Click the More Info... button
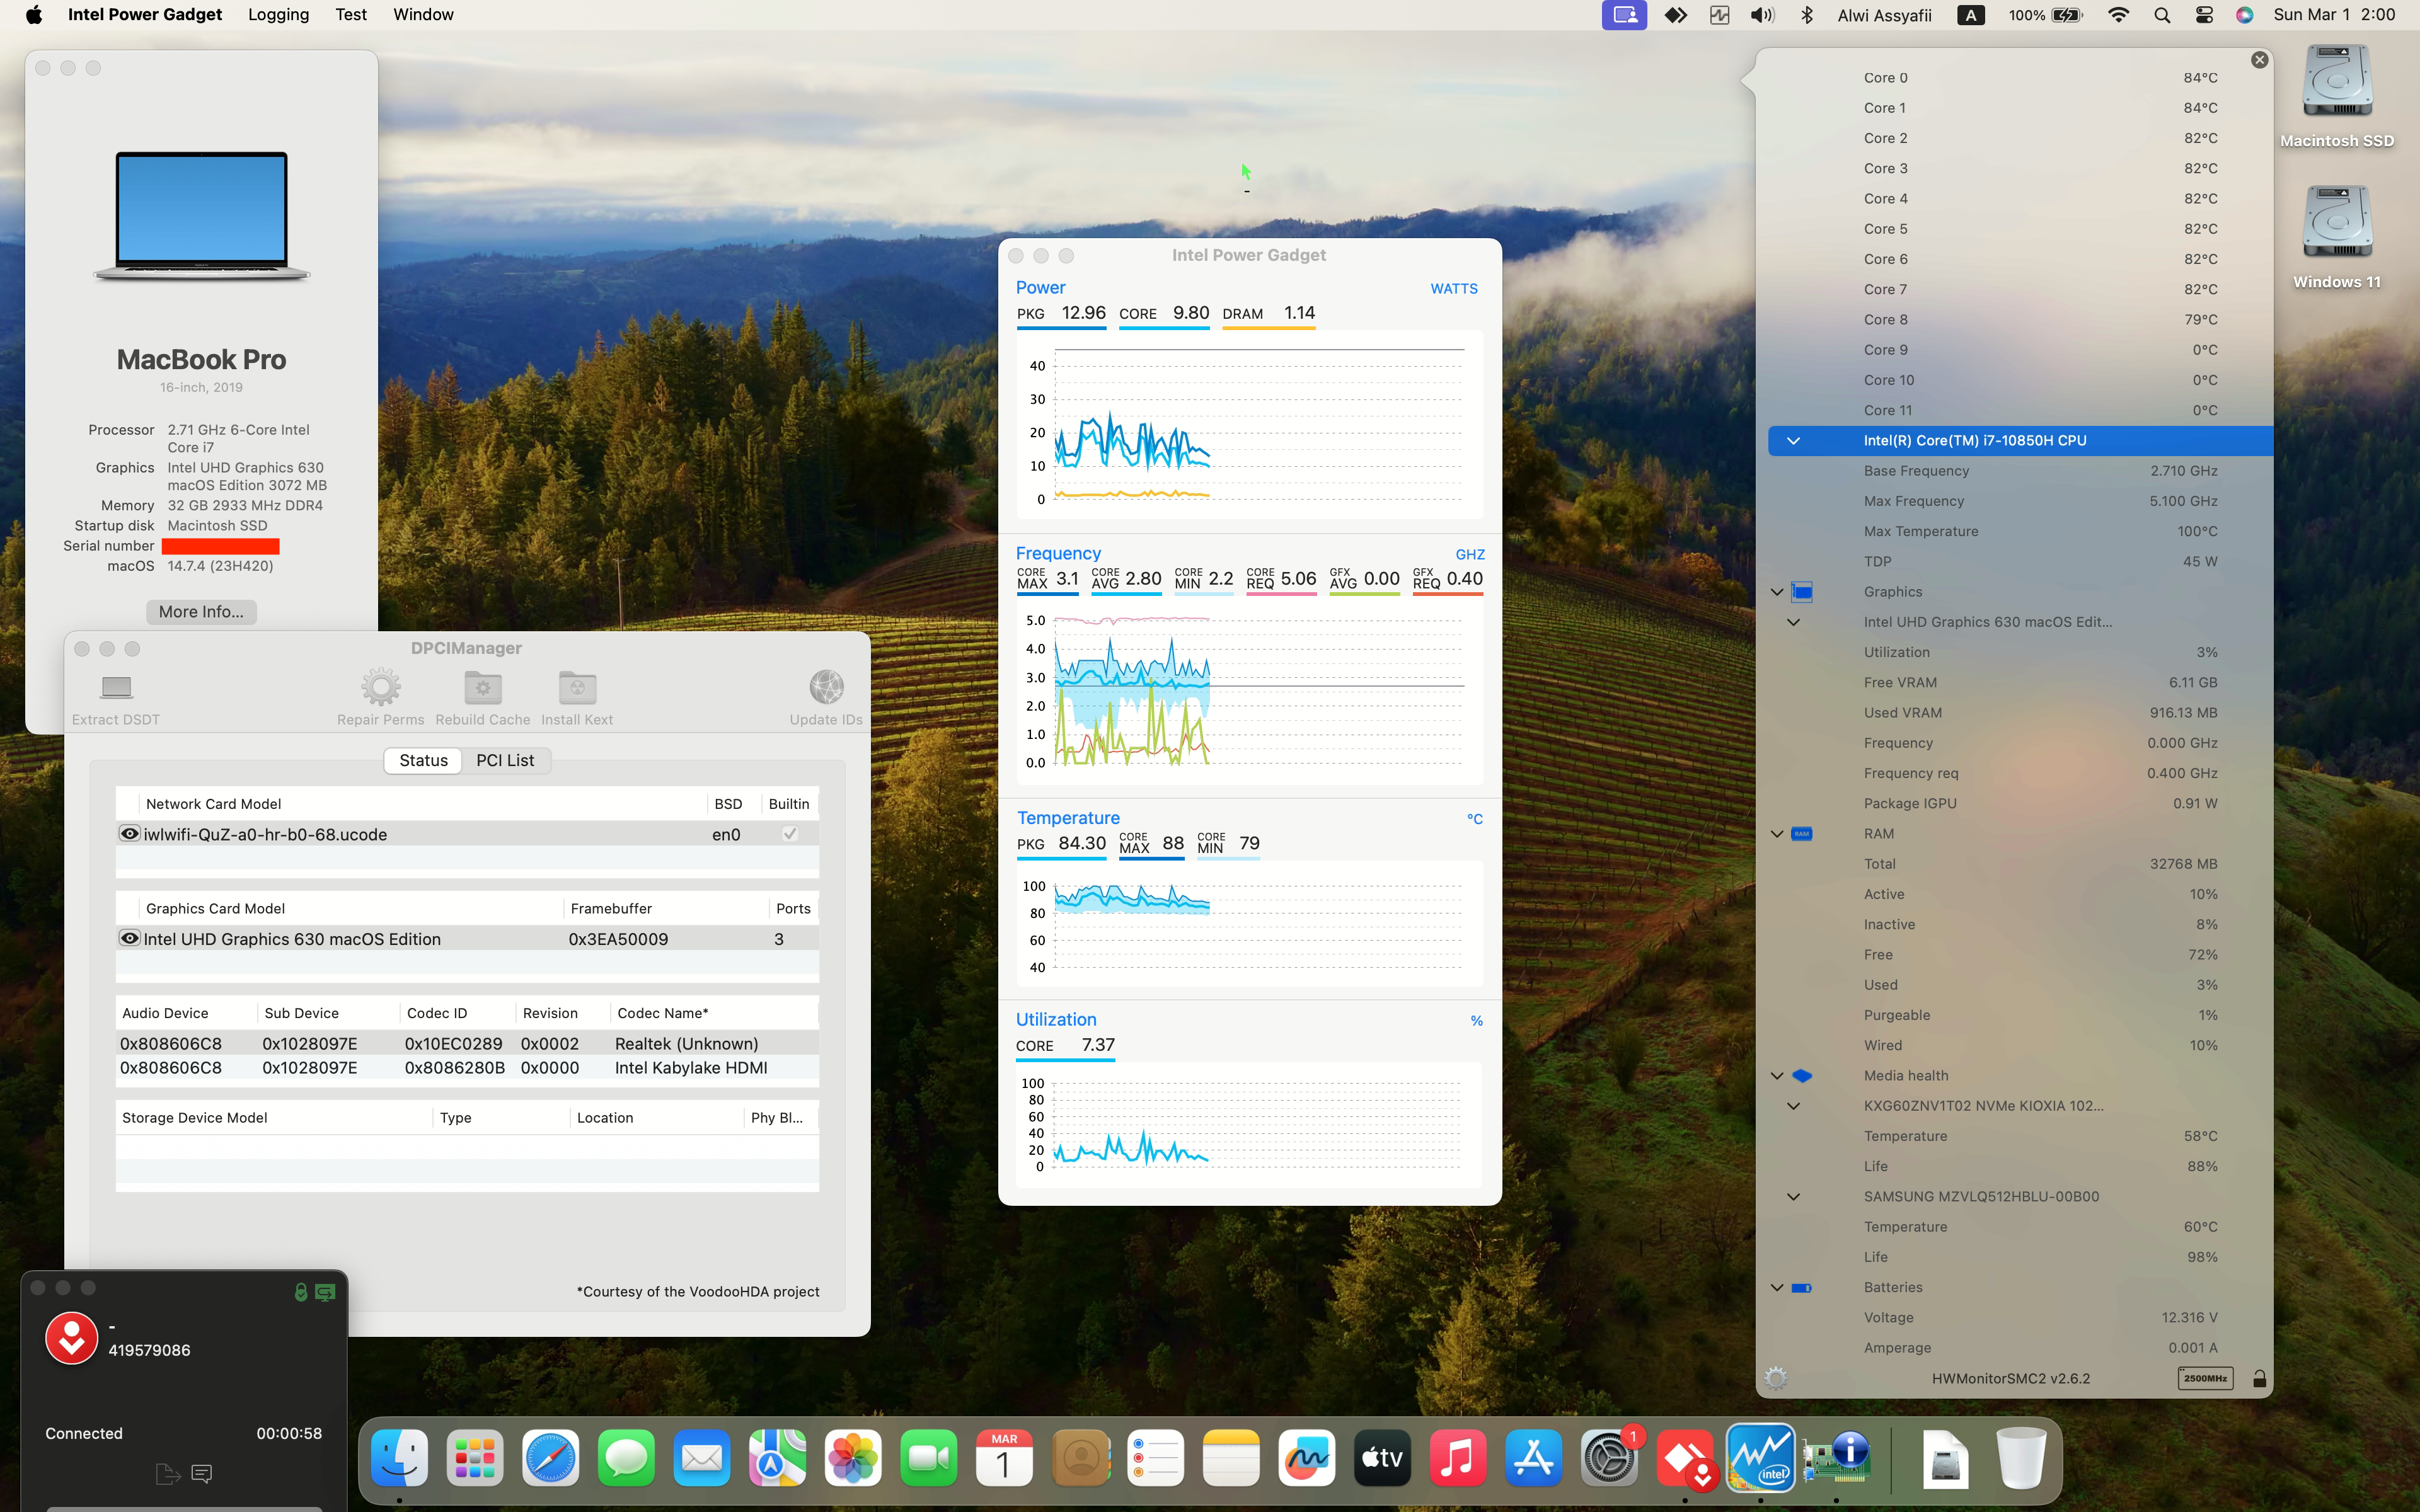The width and height of the screenshot is (2420, 1512). click(201, 612)
